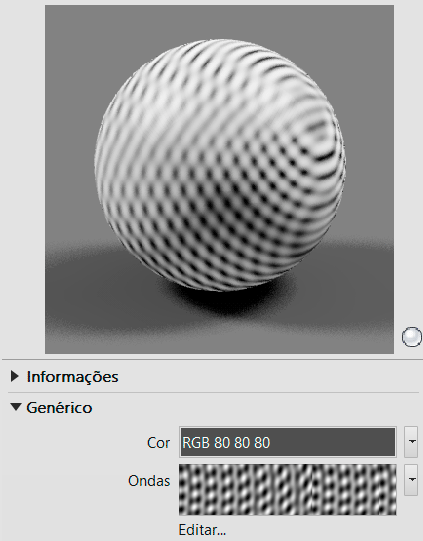Click the empty area right of Editar...

(311, 530)
